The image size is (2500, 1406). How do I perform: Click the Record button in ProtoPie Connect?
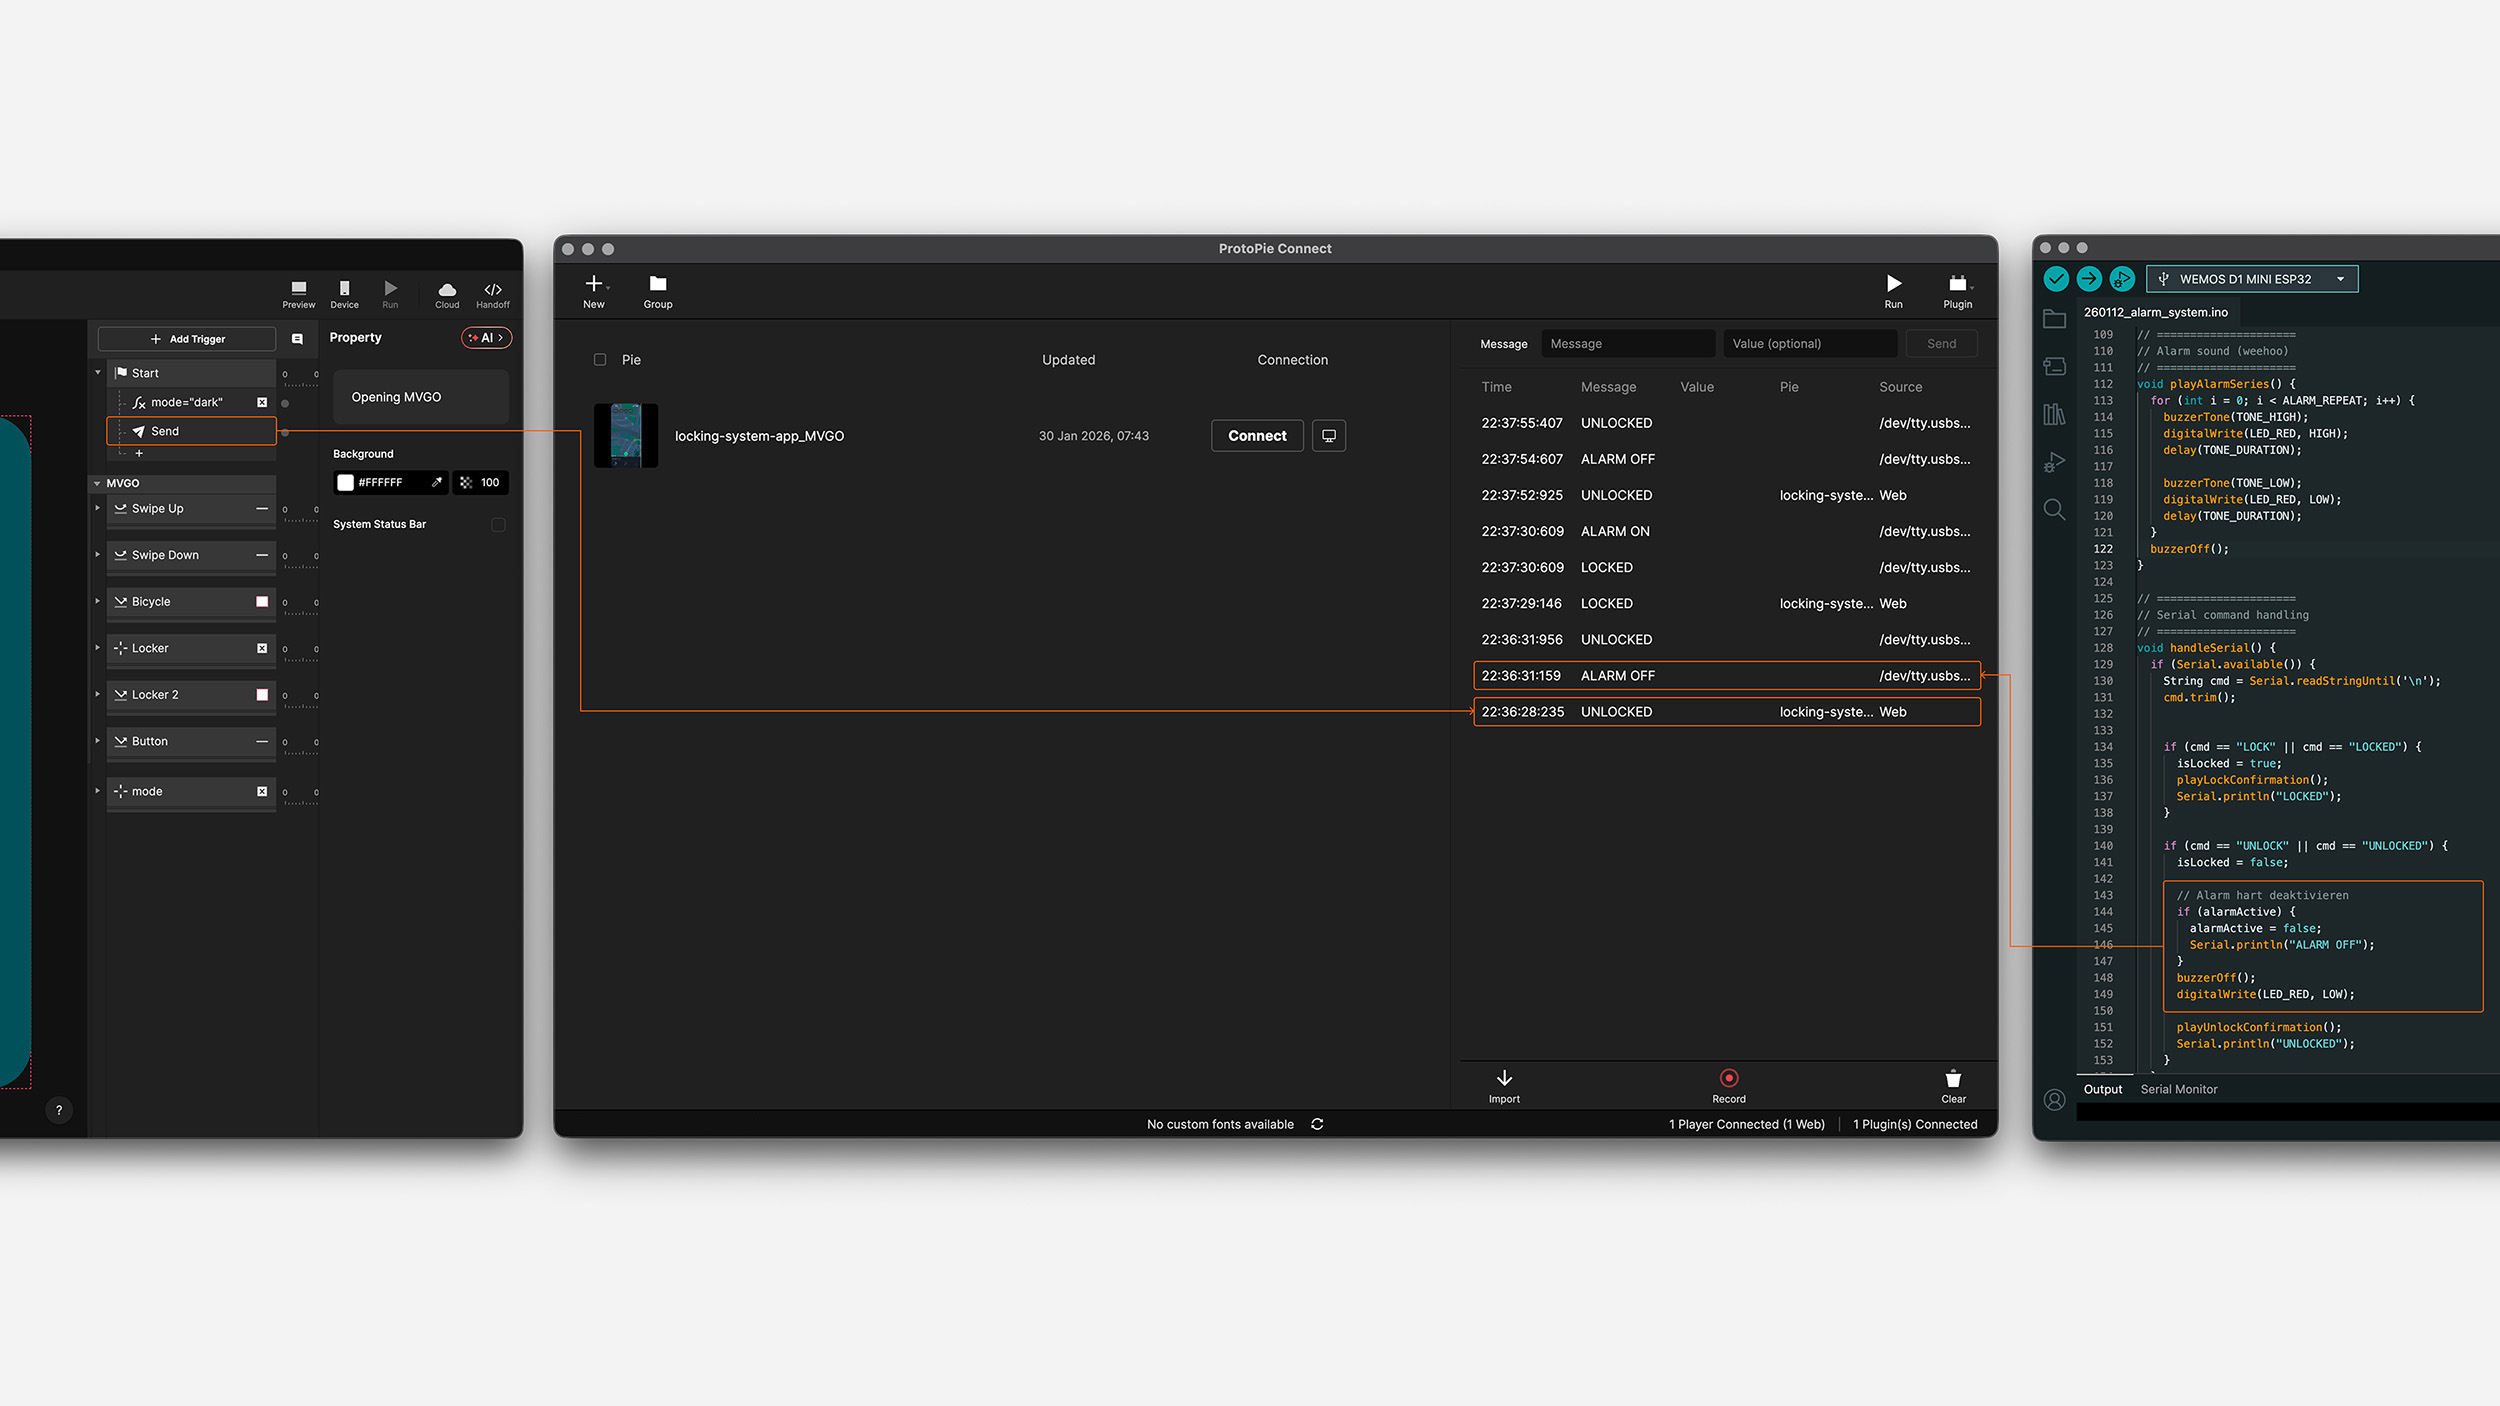[1728, 1078]
